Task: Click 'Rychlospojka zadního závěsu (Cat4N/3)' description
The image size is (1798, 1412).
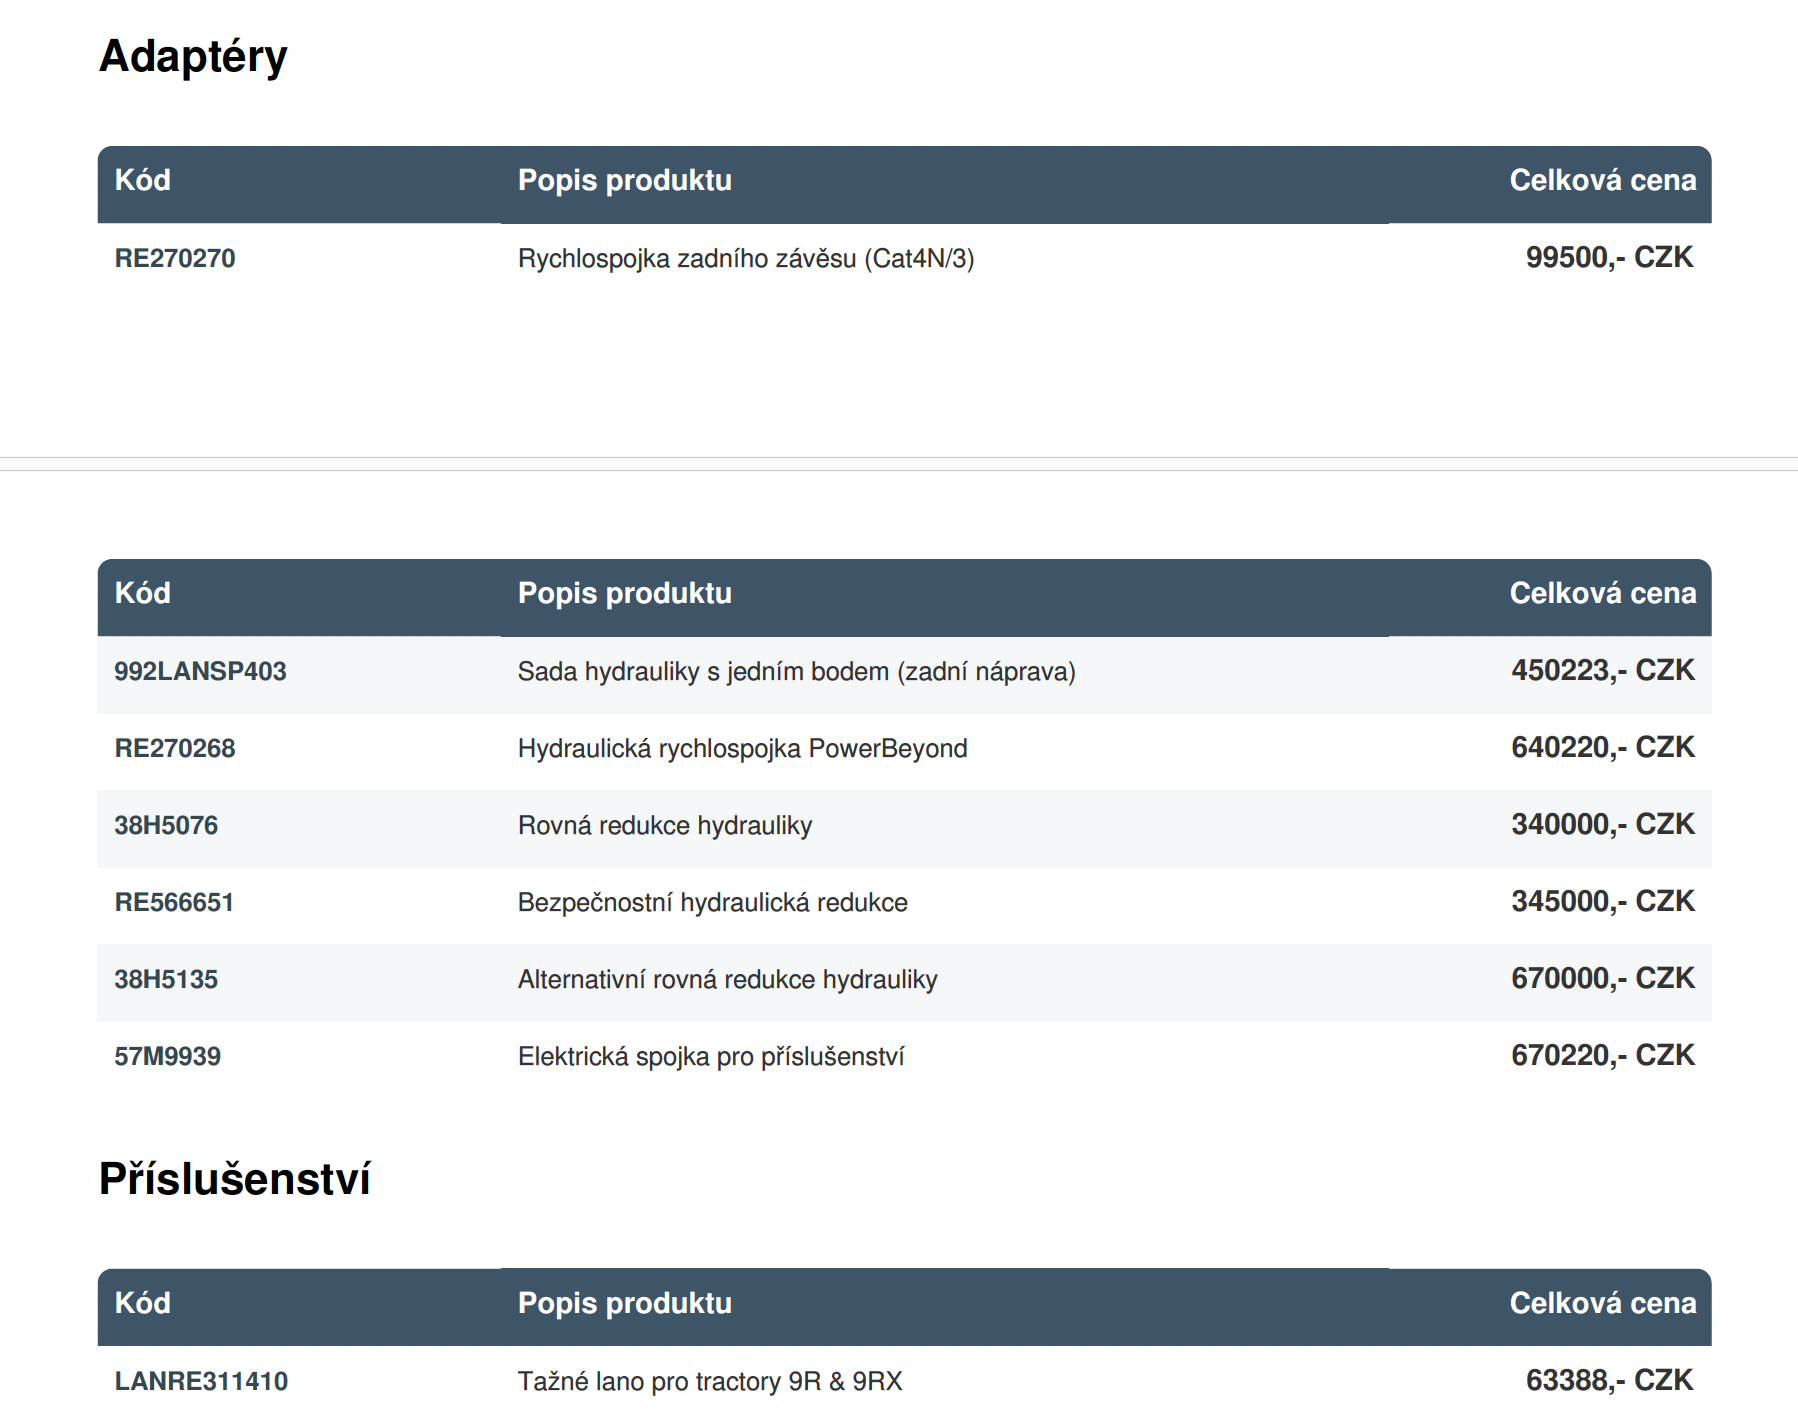Action: tap(746, 258)
